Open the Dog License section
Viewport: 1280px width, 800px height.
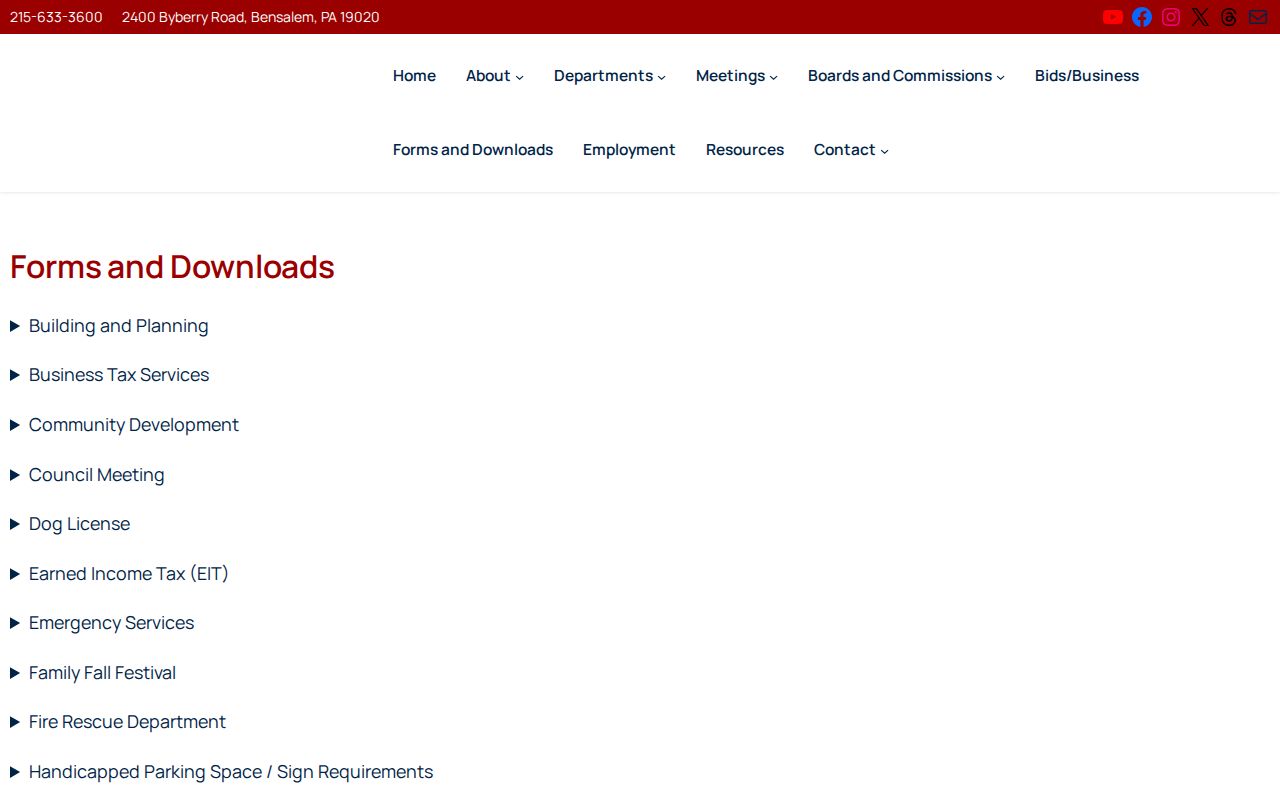point(70,524)
